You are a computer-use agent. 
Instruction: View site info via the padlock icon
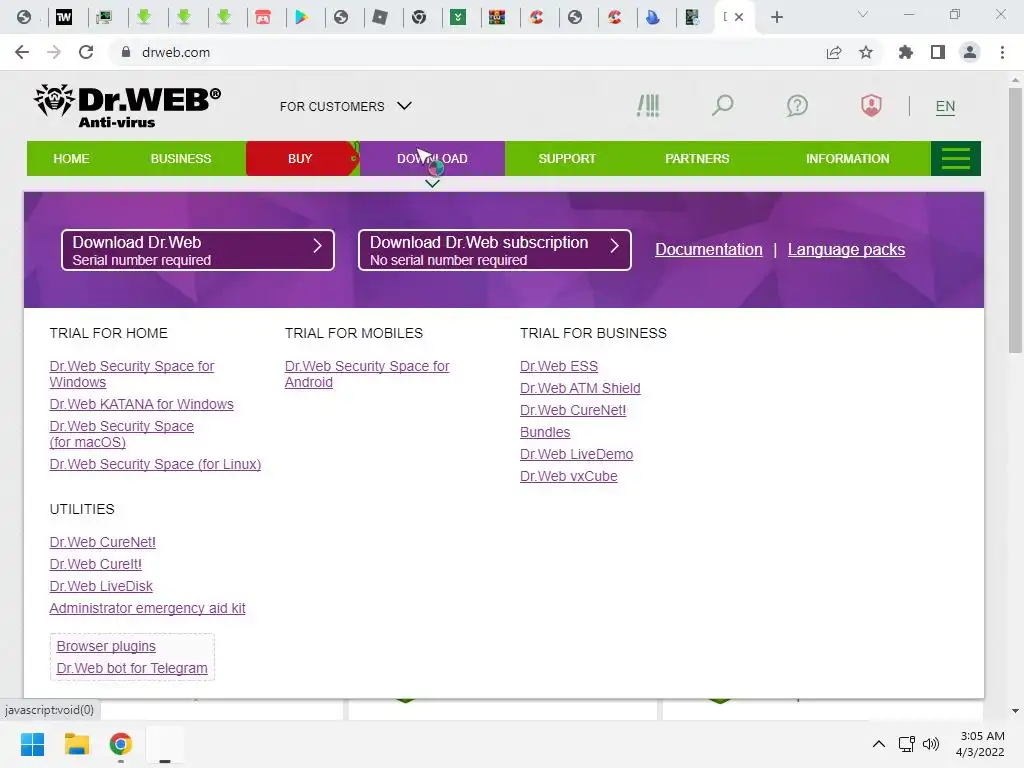click(126, 52)
